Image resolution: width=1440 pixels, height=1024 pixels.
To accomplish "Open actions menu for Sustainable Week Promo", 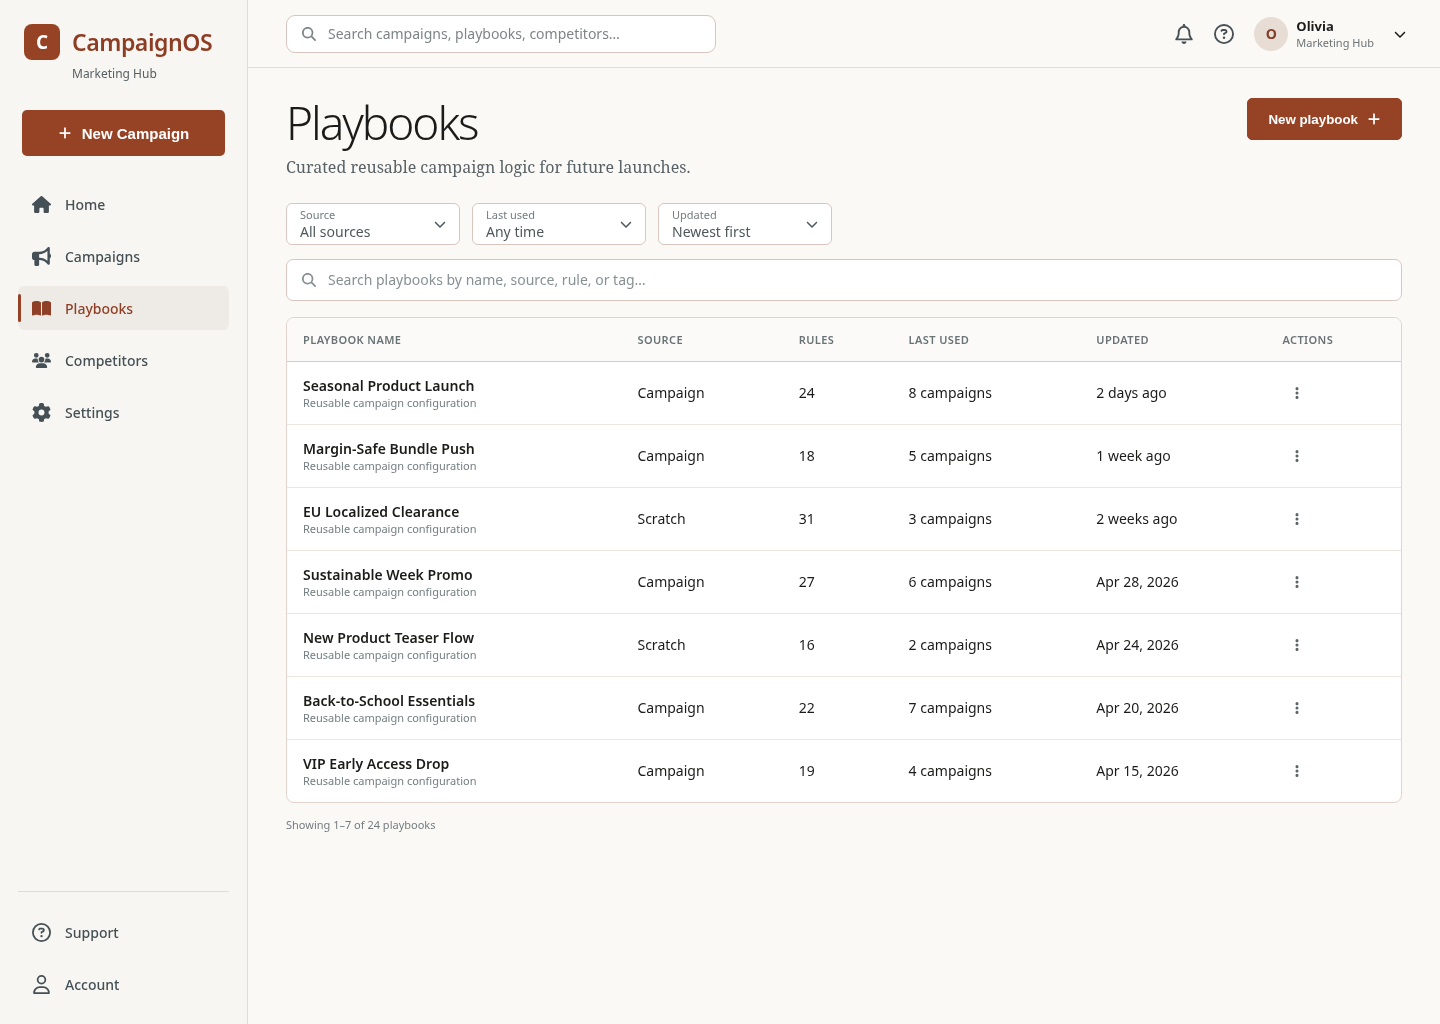I will point(1297,582).
